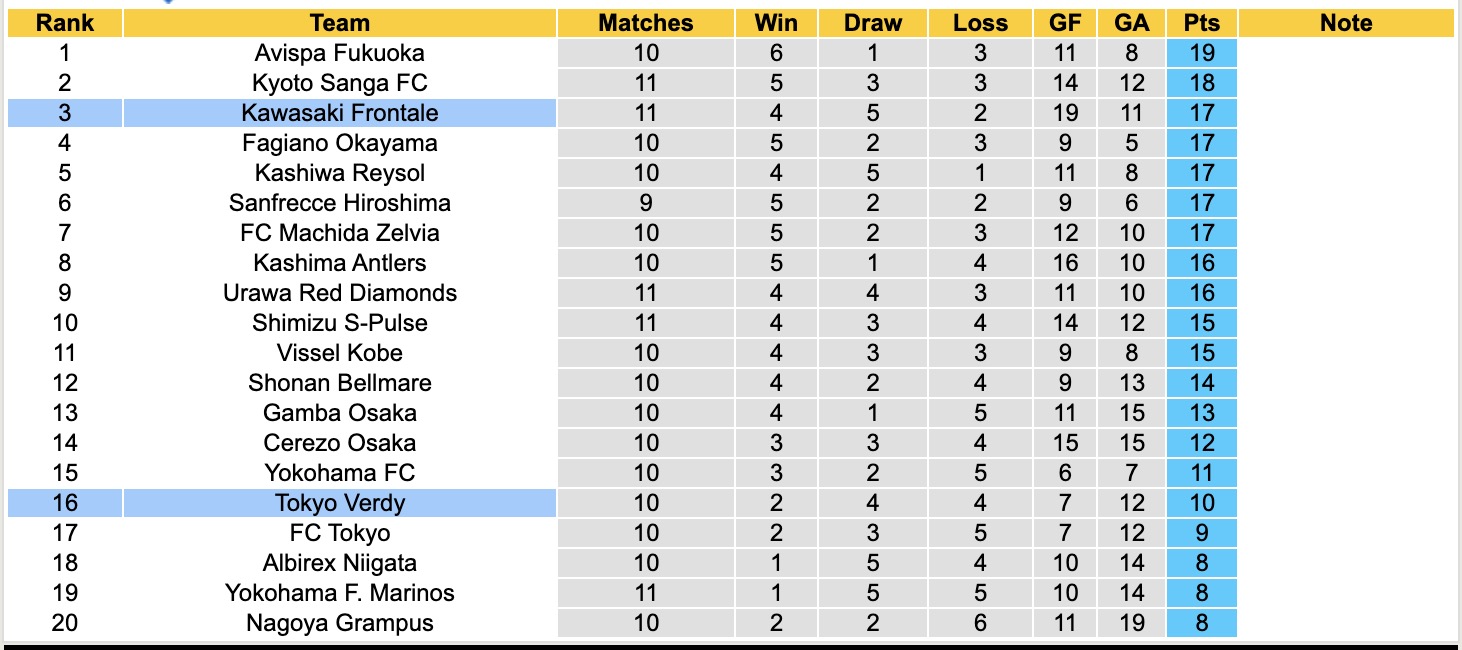
Task: Click the GA column header
Action: point(1131,23)
